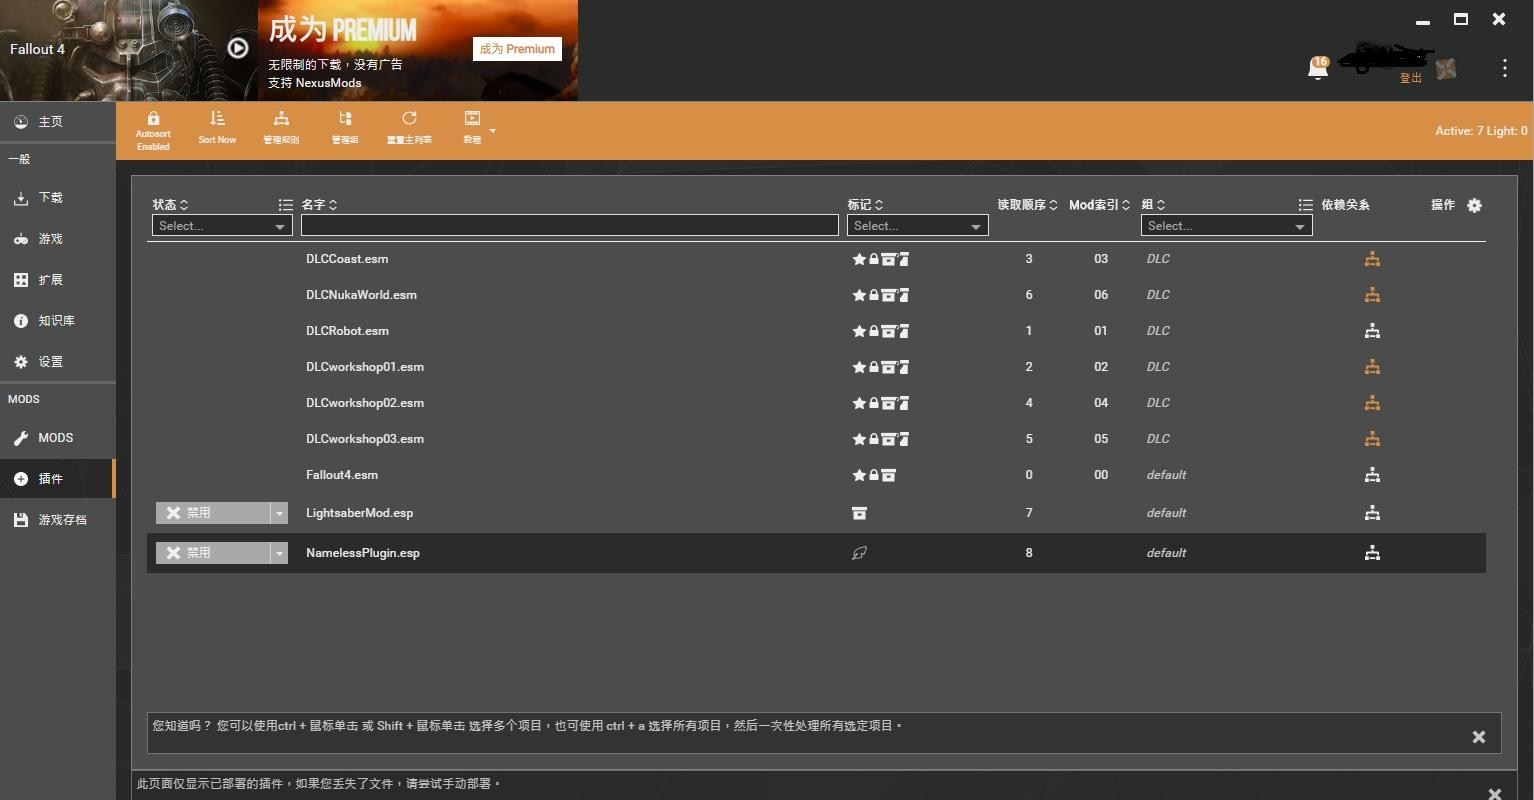Image resolution: width=1534 pixels, height=800 pixels.
Task: Click dependency icon for DLCworkshop02.esm
Action: [1372, 403]
